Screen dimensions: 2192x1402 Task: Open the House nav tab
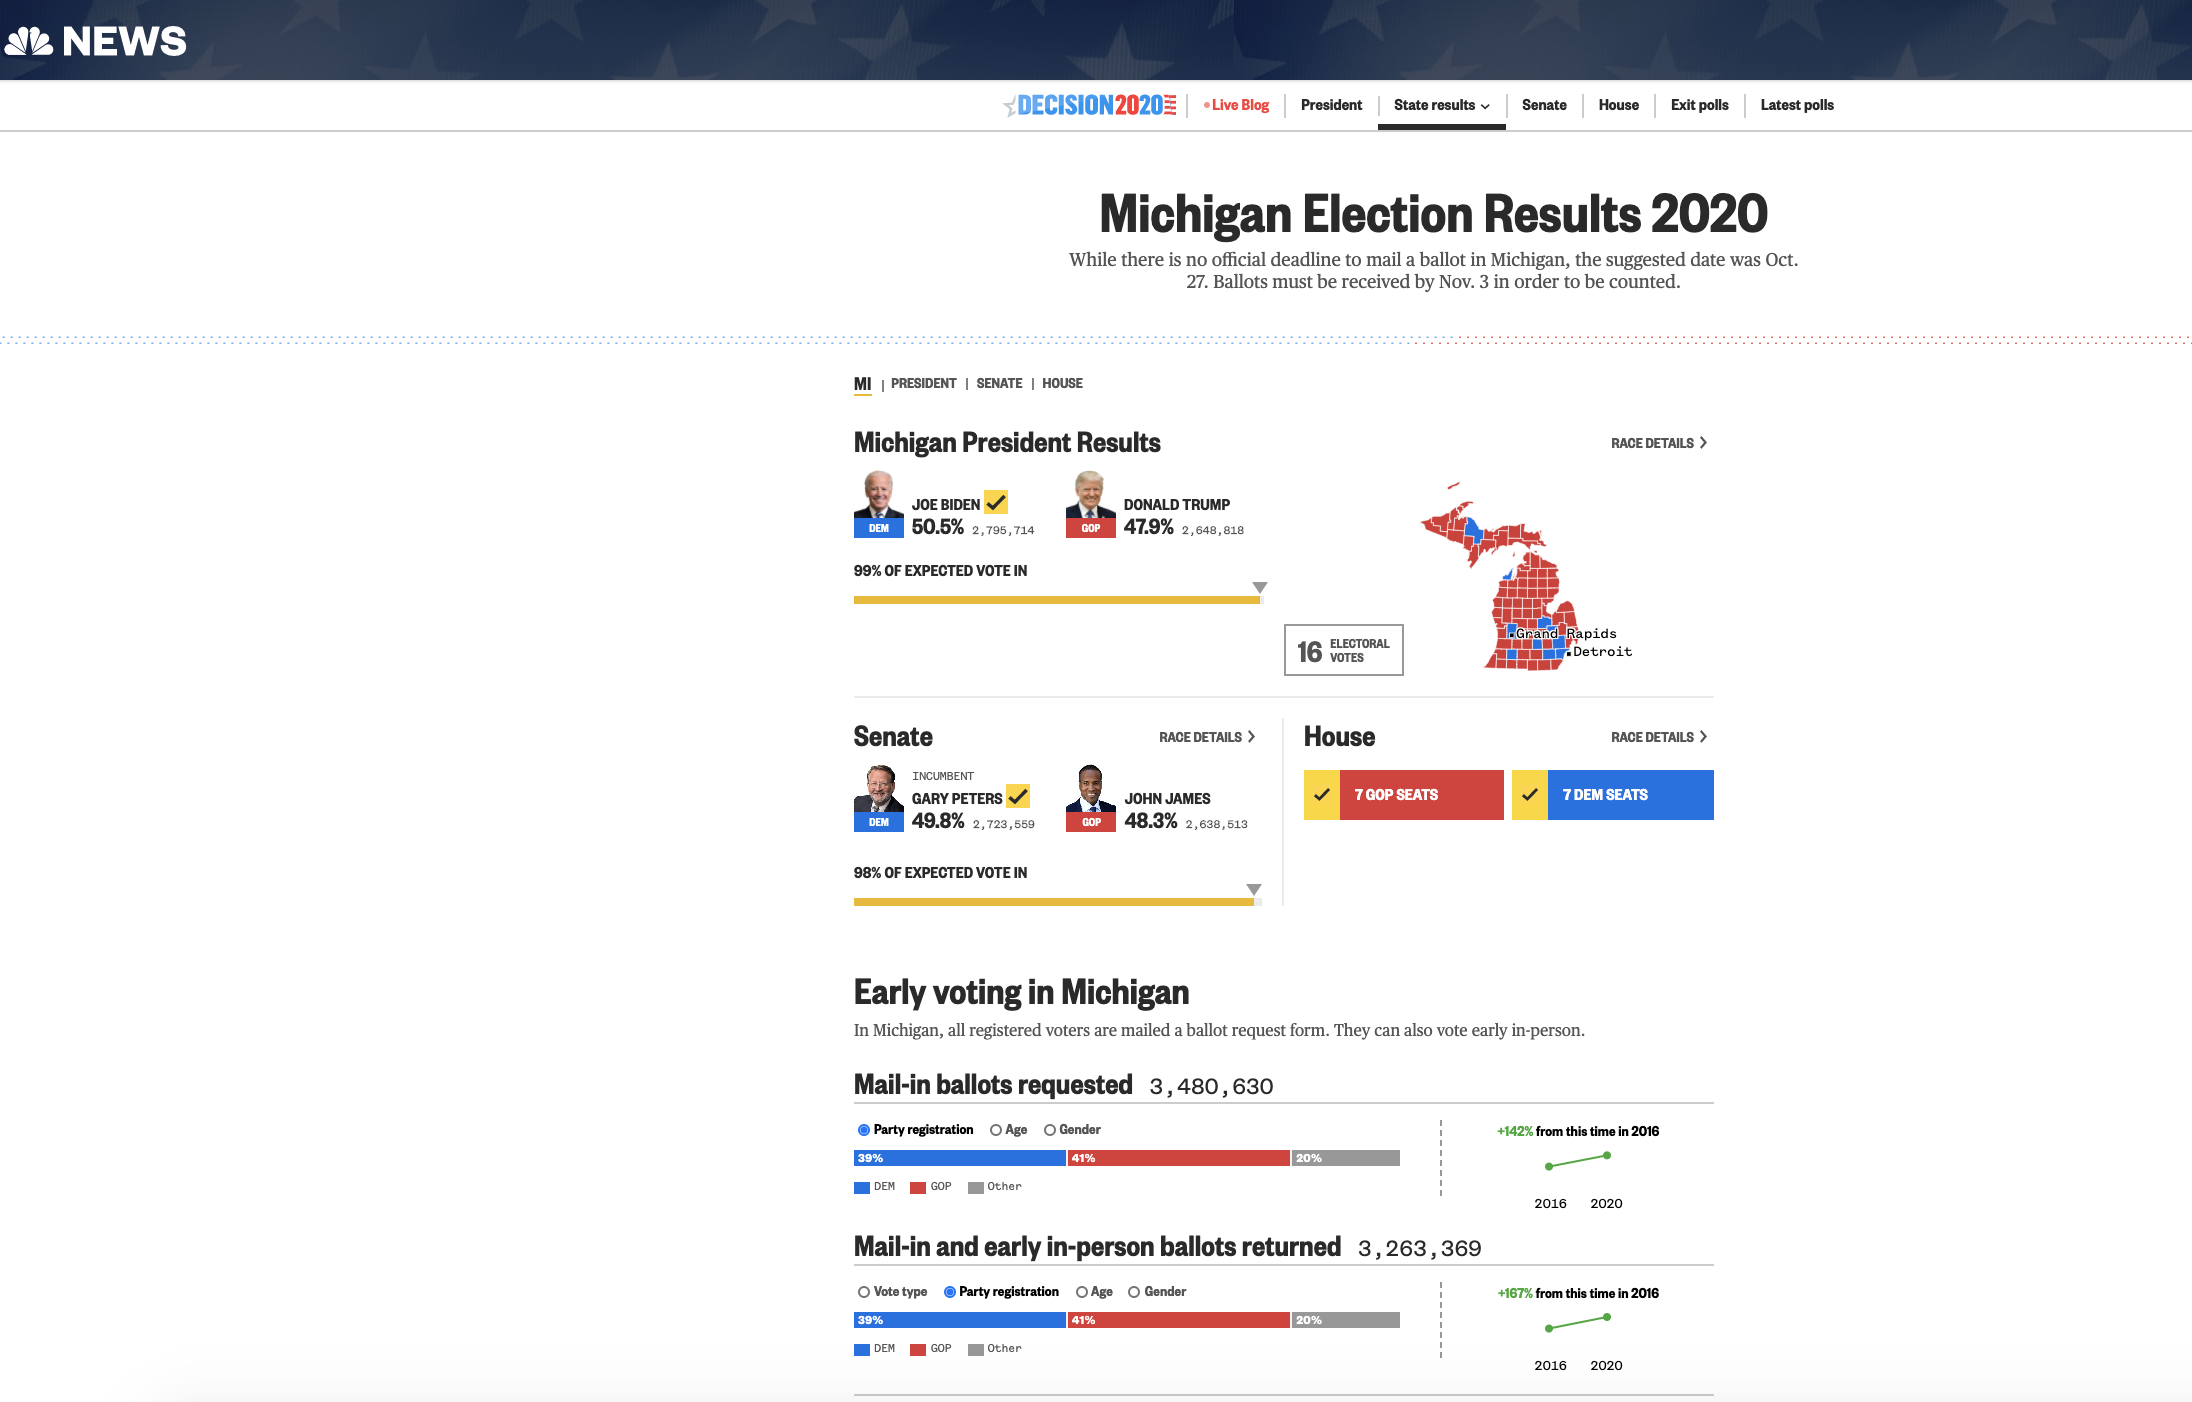pyautogui.click(x=1618, y=105)
